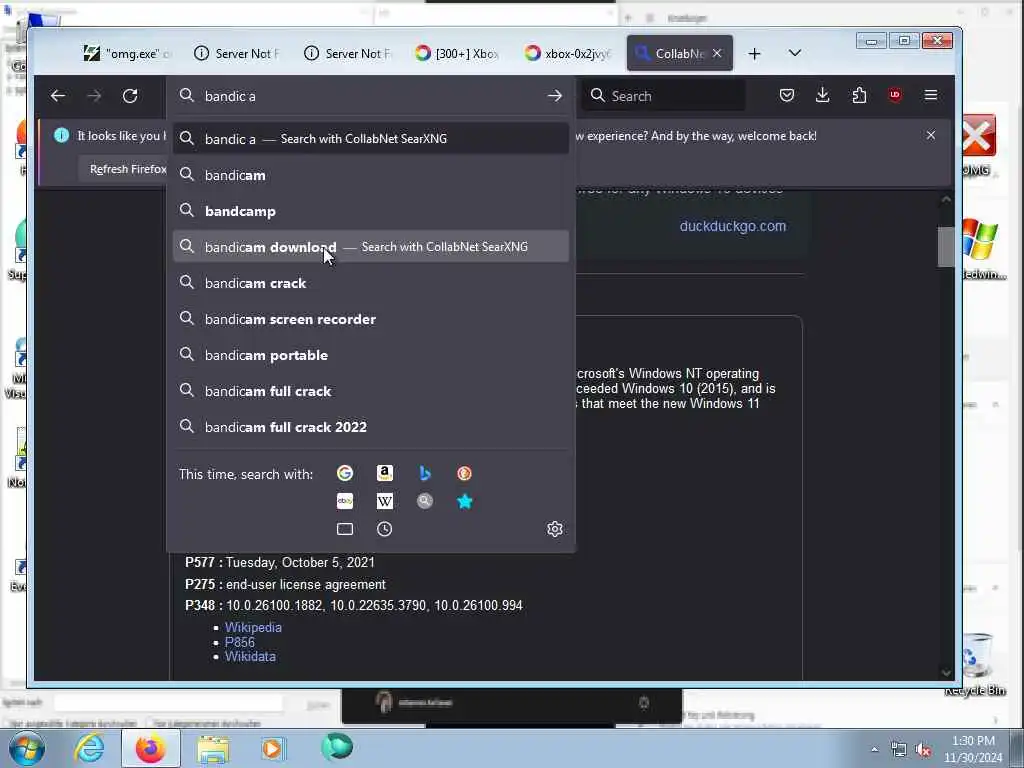Viewport: 1024px width, 768px height.
Task: Select suggestion "bandicam portable"
Action: point(371,355)
